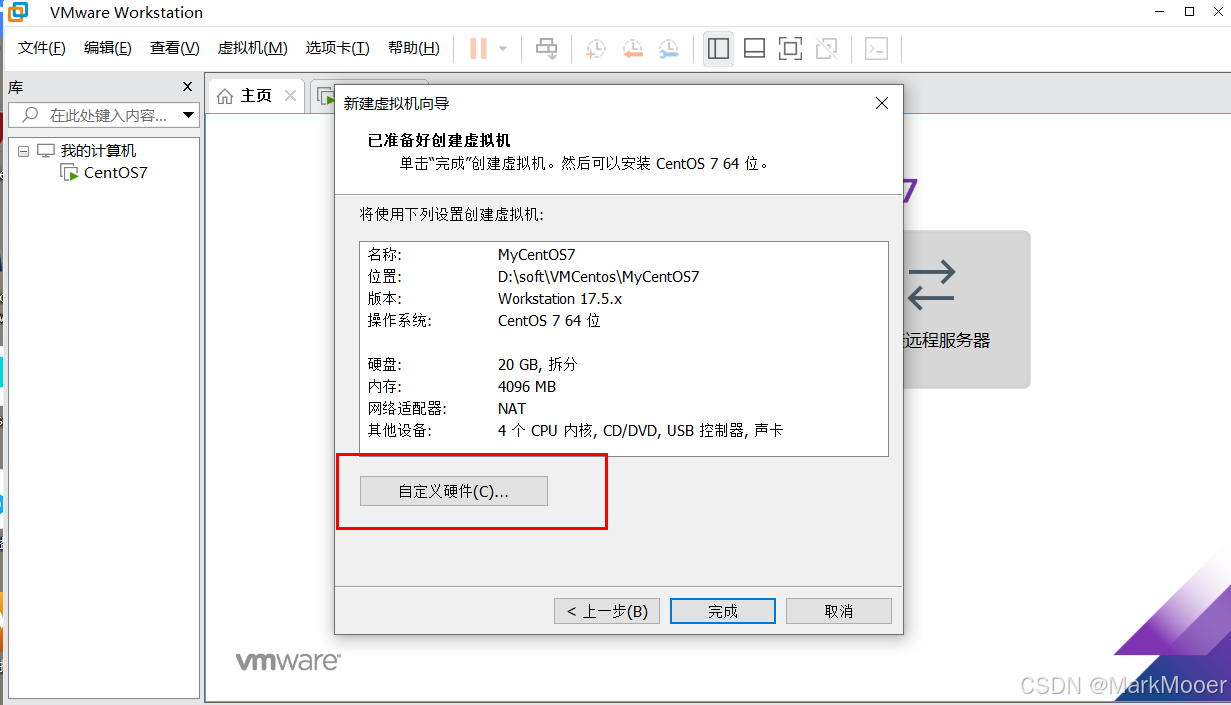The width and height of the screenshot is (1231, 705).
Task: Click the VMware Workstation title bar logo
Action: (19, 13)
